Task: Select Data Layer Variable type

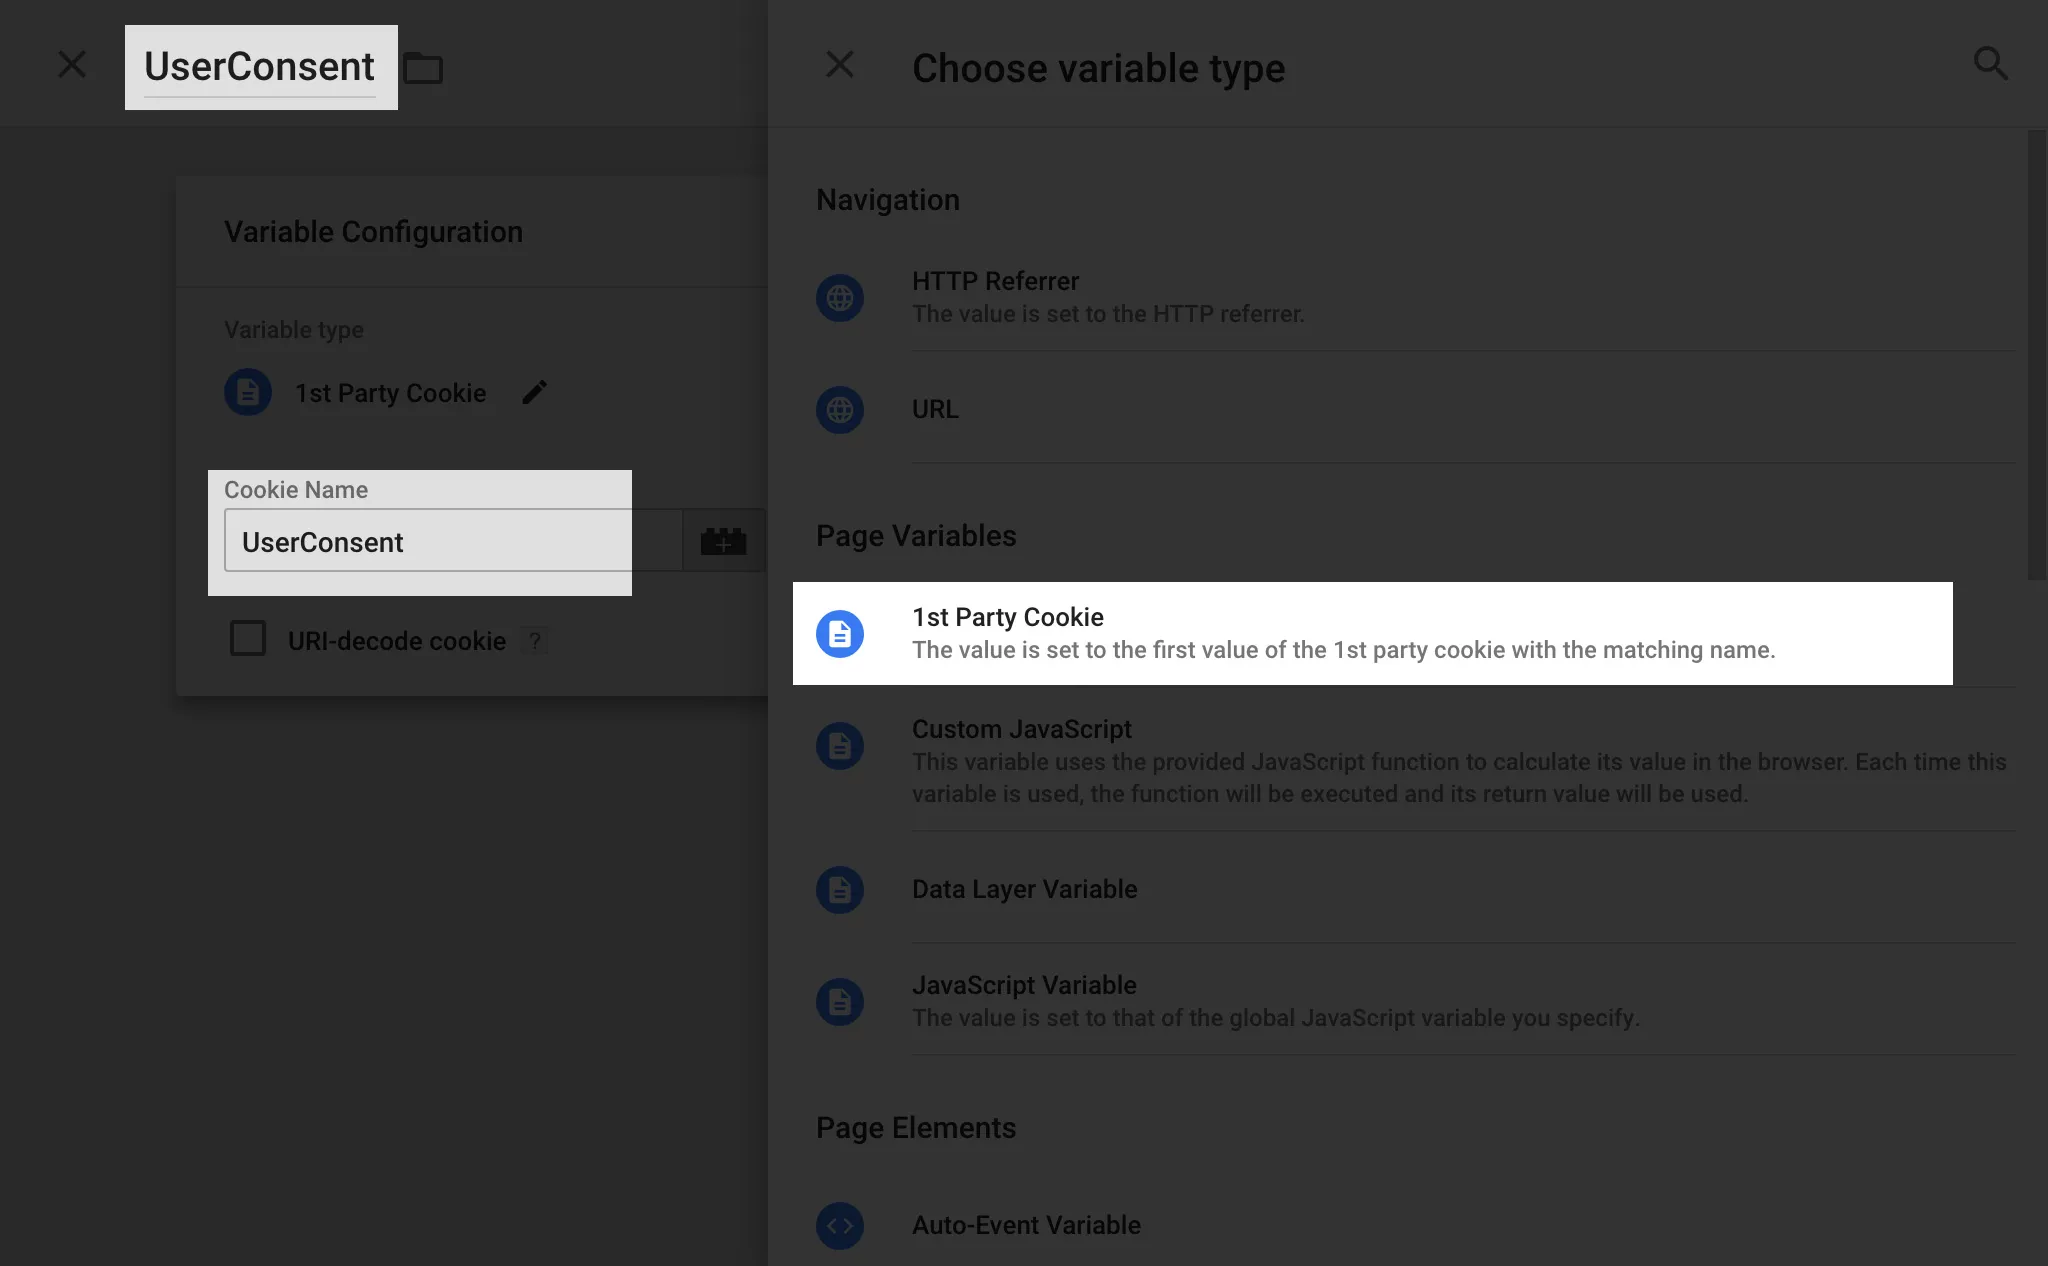Action: pos(1024,888)
